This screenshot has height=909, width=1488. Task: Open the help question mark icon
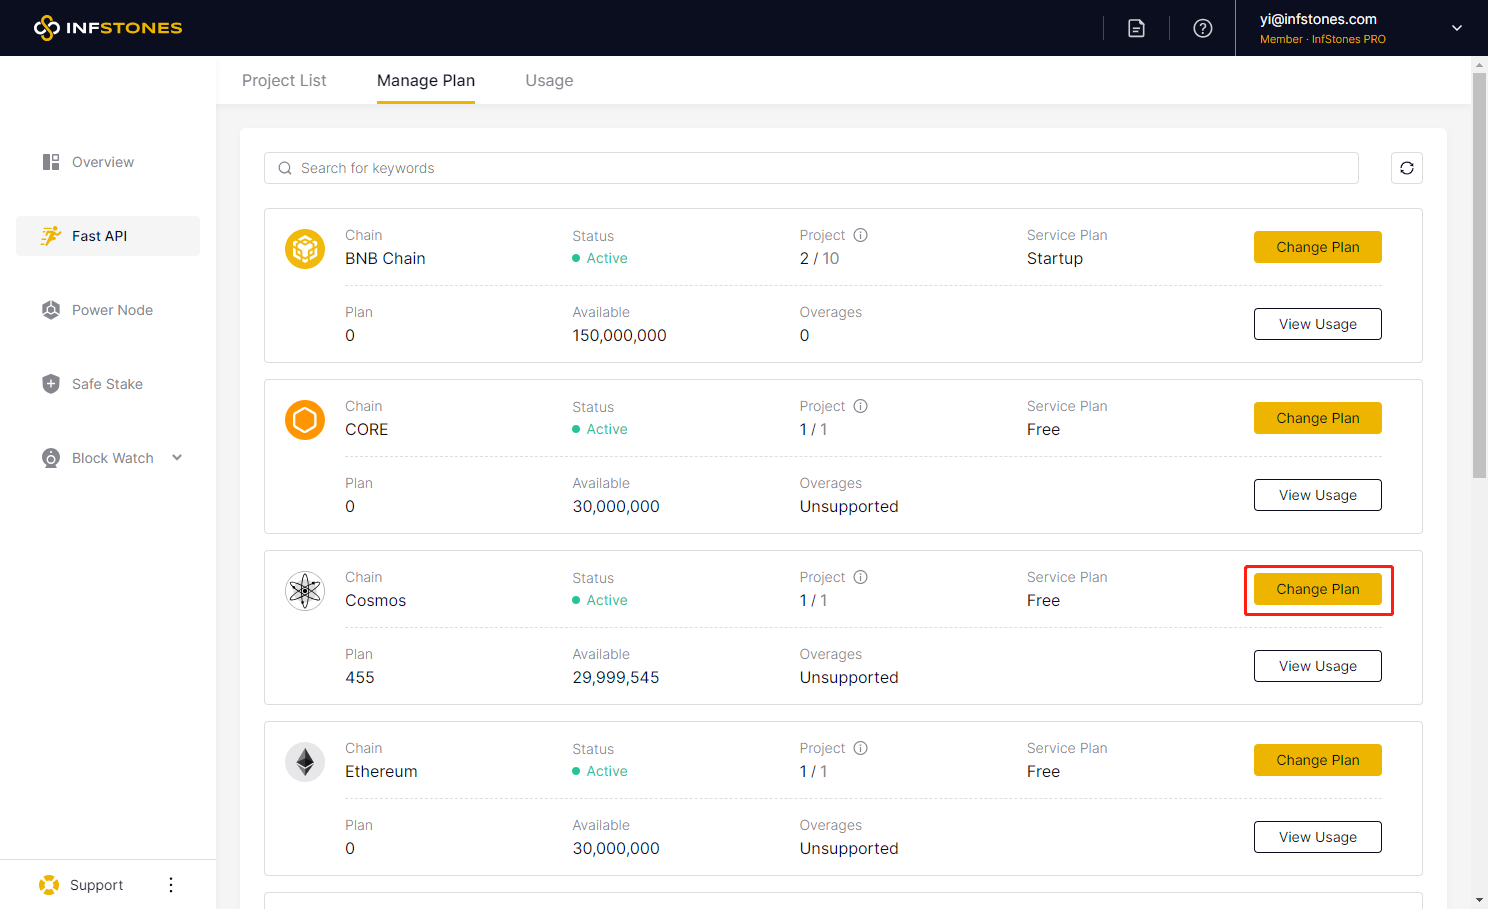tap(1203, 28)
